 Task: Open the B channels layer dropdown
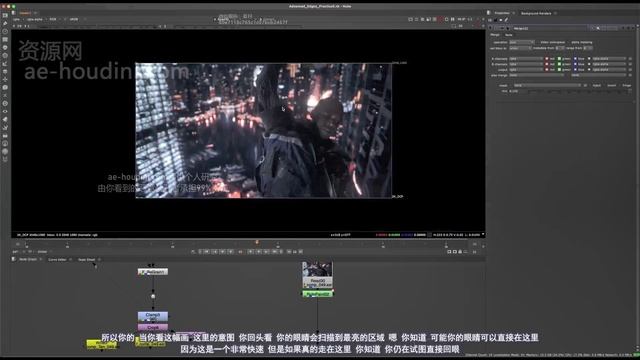point(526,64)
